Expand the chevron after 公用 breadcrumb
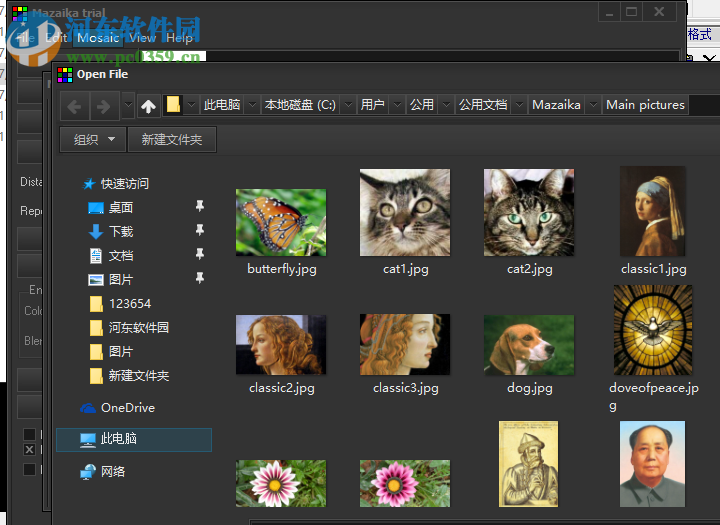This screenshot has width=720, height=525. 446,105
